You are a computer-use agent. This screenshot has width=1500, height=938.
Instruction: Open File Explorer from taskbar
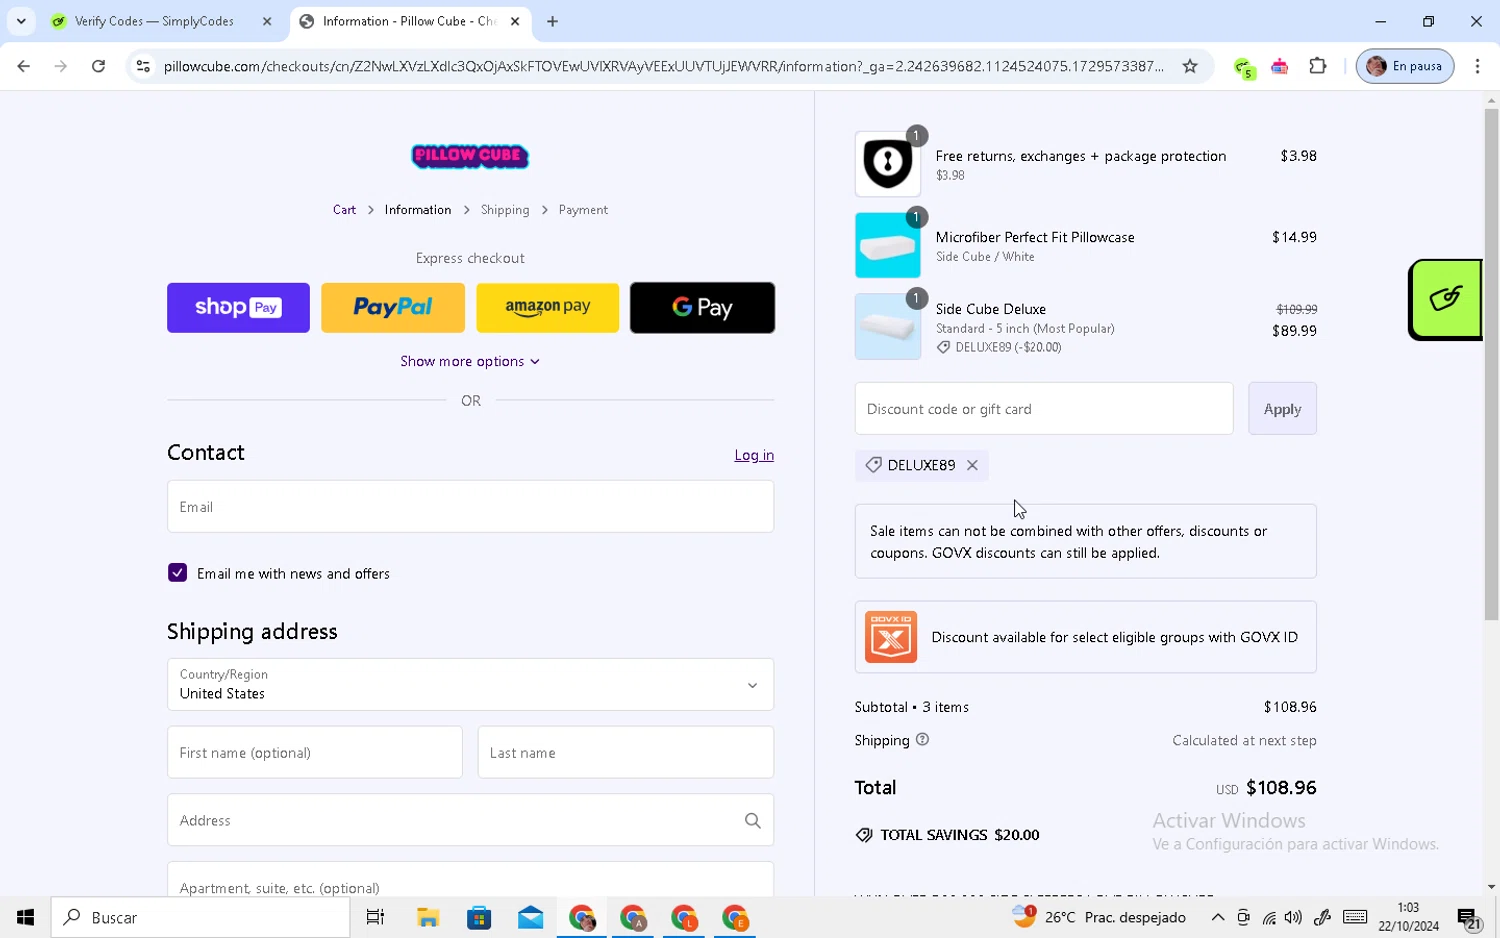tap(428, 917)
